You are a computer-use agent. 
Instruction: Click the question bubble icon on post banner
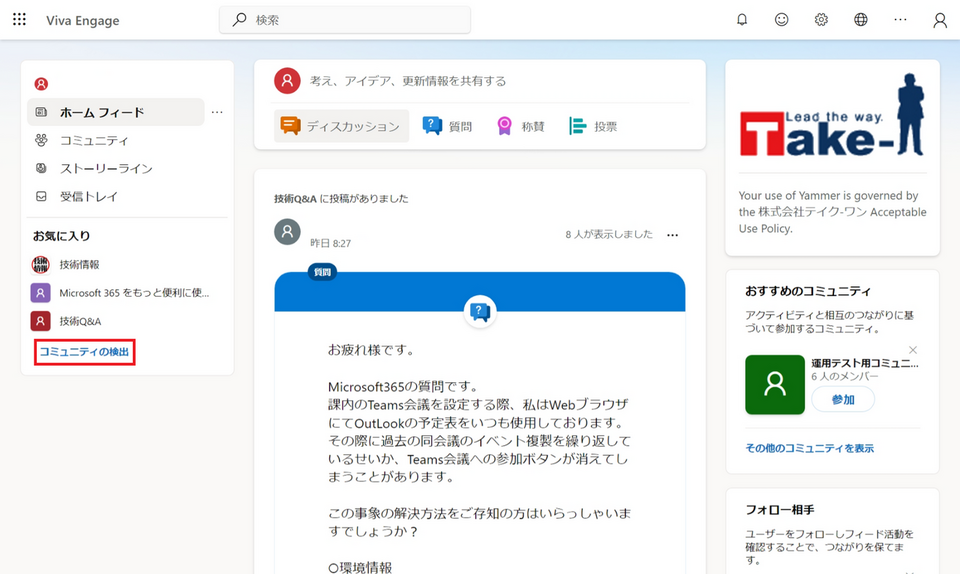[x=480, y=312]
